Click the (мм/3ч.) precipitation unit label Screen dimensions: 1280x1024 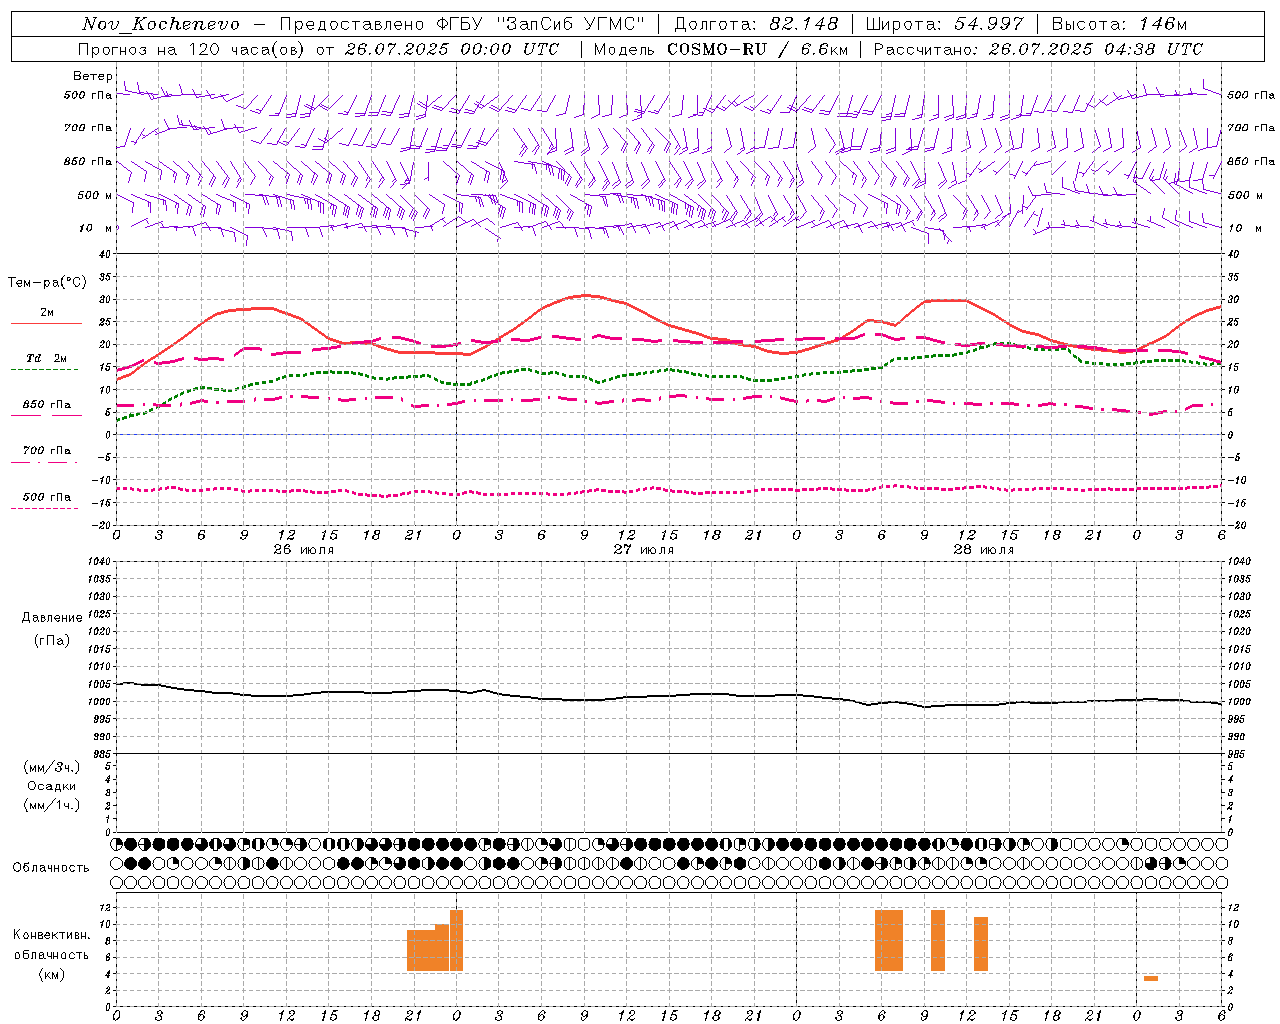pyautogui.click(x=52, y=767)
